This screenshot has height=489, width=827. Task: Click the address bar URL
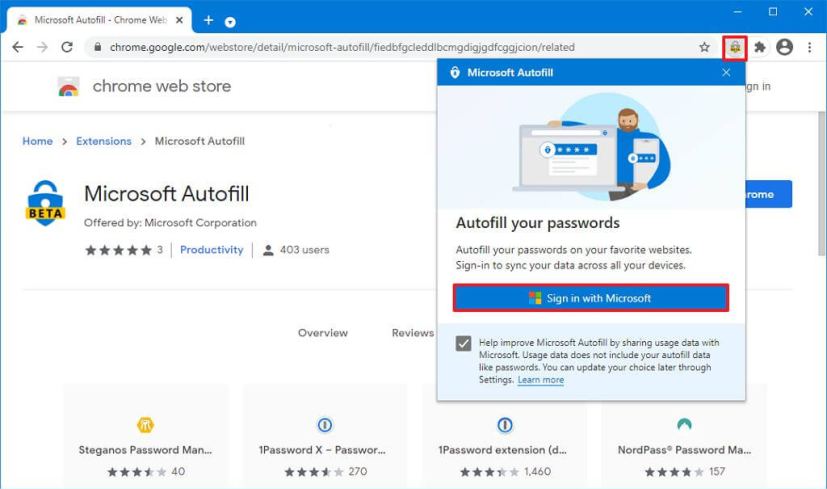342,47
